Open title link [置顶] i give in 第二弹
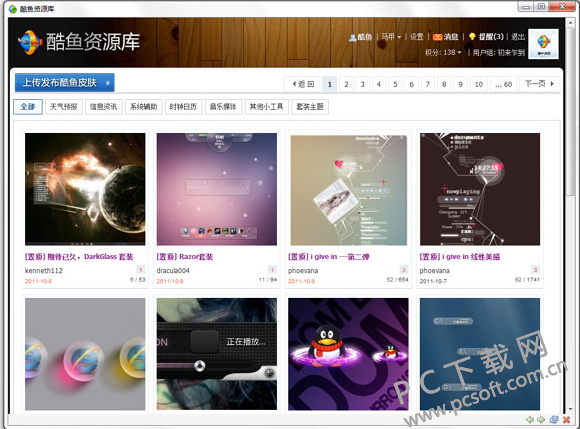The width and height of the screenshot is (580, 429). click(328, 257)
